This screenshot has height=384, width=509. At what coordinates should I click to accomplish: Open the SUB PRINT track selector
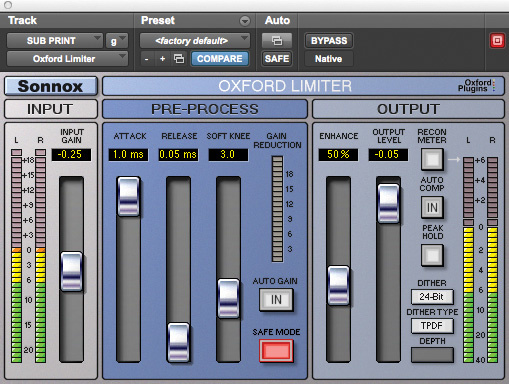(55, 41)
